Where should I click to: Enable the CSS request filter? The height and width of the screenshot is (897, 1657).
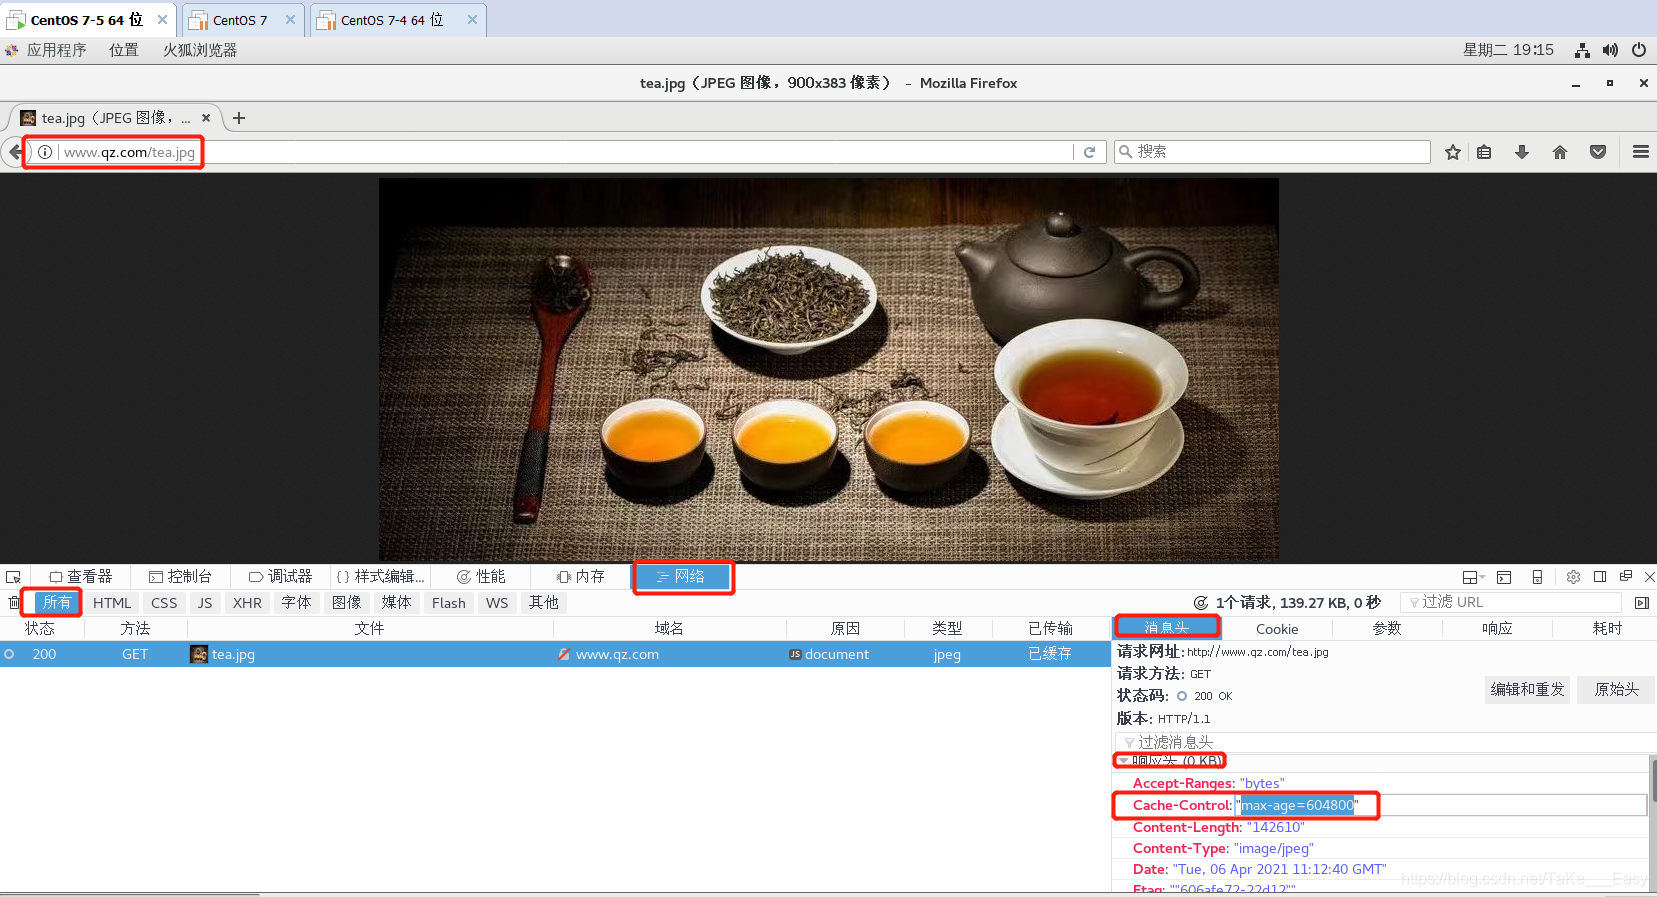[x=164, y=603]
